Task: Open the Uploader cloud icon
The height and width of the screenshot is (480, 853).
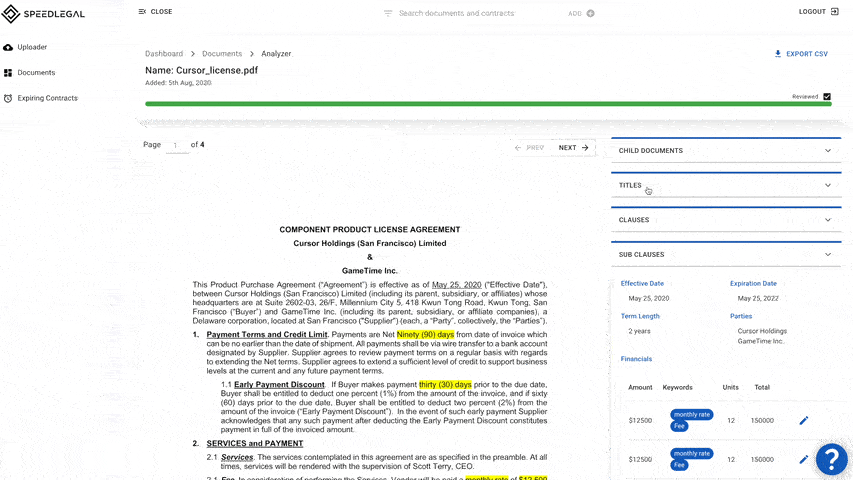Action: [8, 47]
